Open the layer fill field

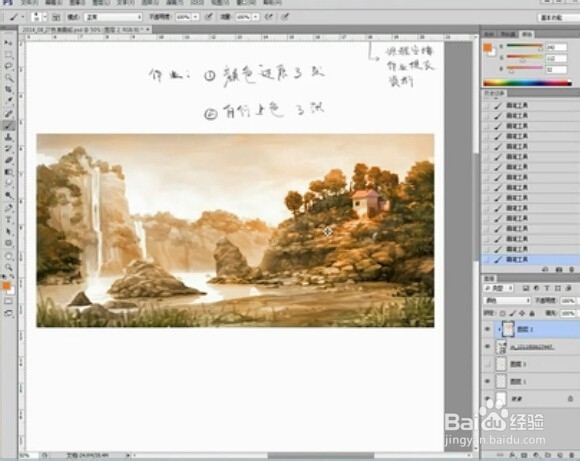tap(568, 313)
